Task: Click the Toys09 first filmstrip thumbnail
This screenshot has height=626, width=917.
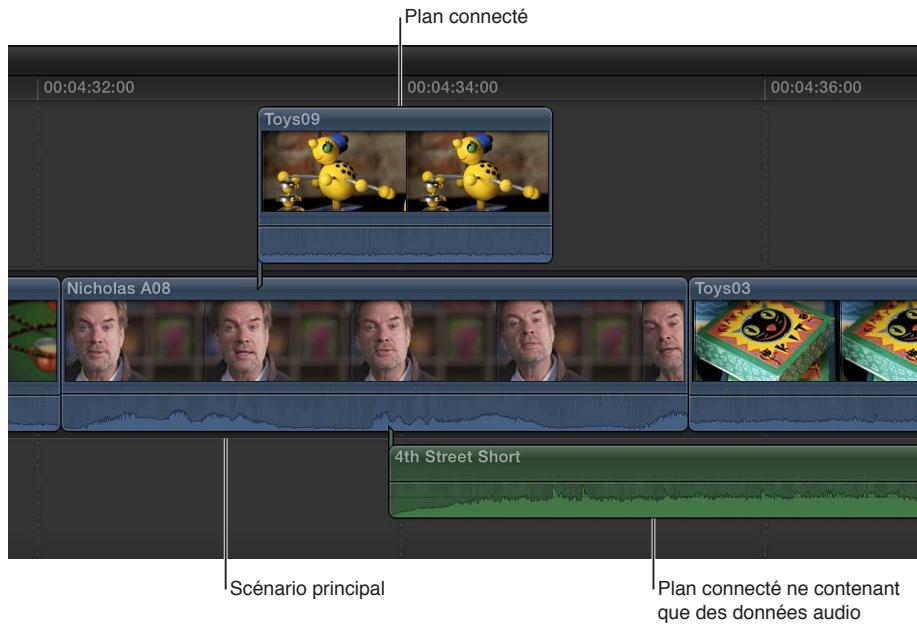Action: click(x=334, y=171)
